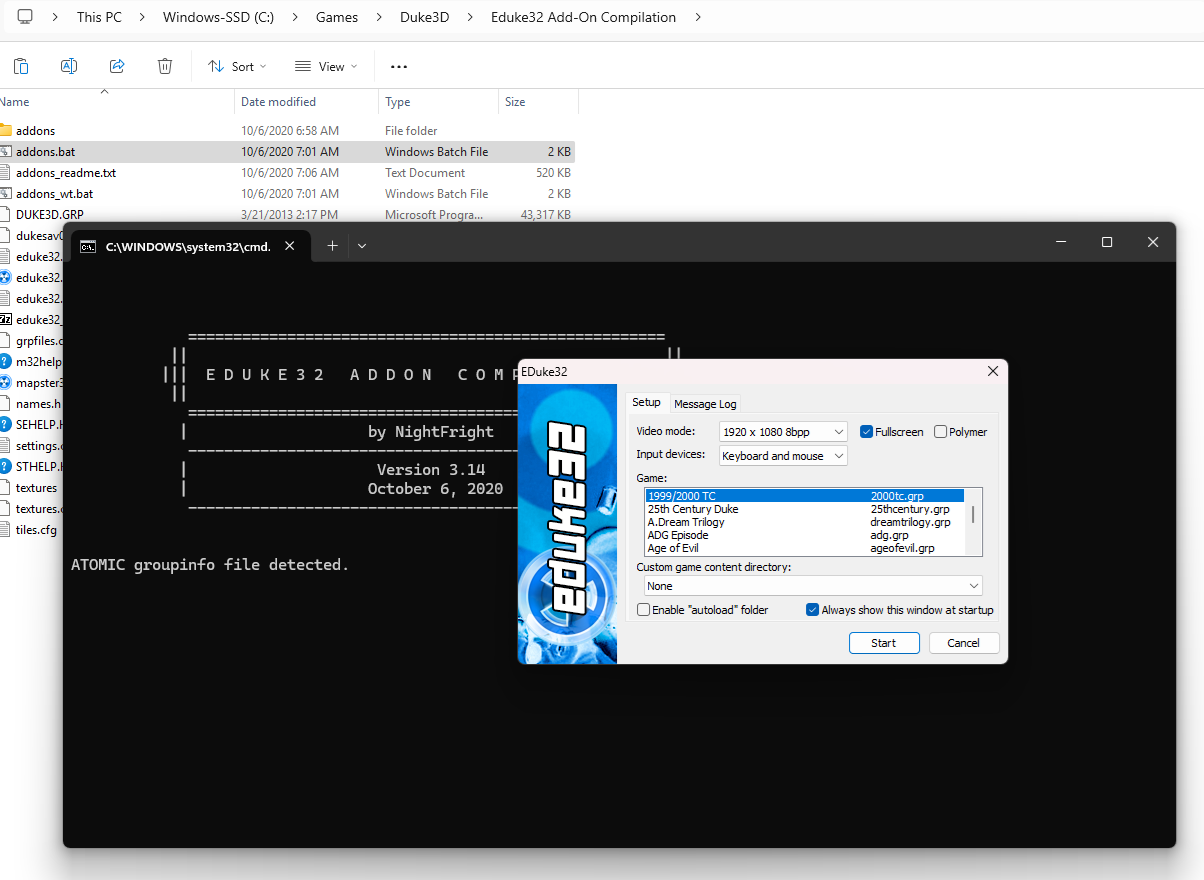Image resolution: width=1204 pixels, height=880 pixels.
Task: Open Custom game content directory dropdown
Action: (812, 586)
